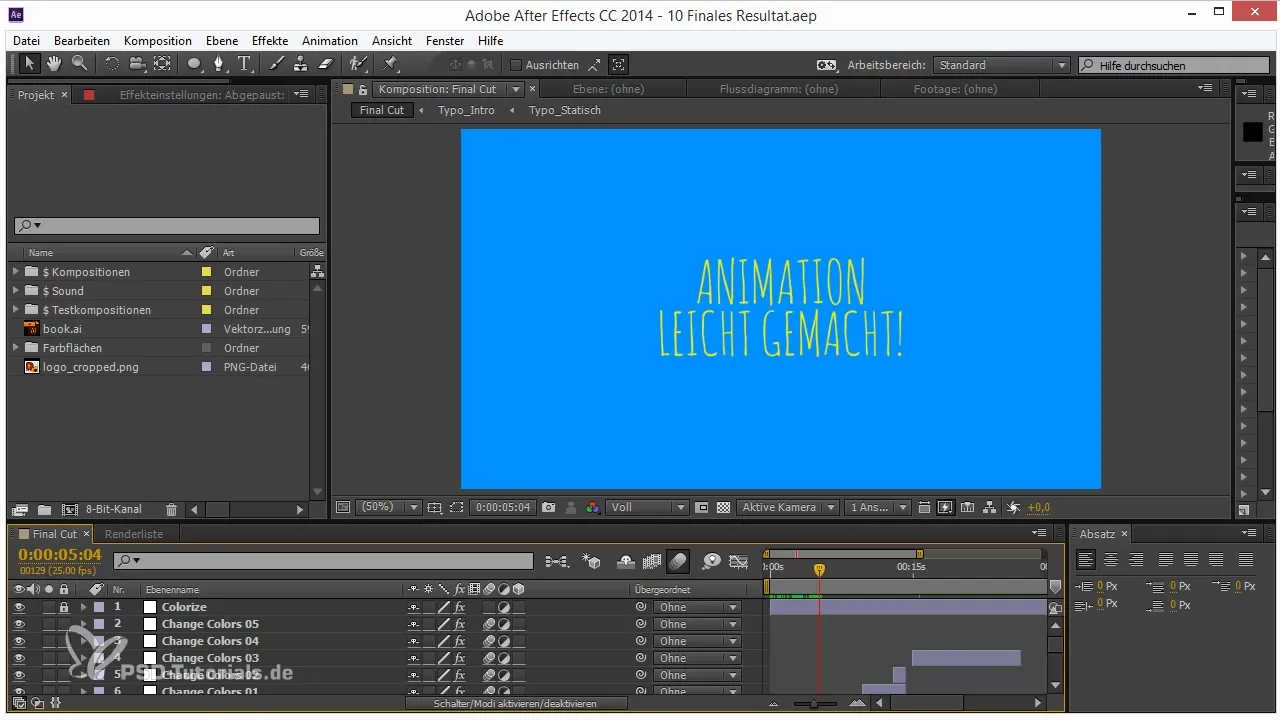Open the Effekte menu
This screenshot has width=1280, height=720.
[x=270, y=41]
